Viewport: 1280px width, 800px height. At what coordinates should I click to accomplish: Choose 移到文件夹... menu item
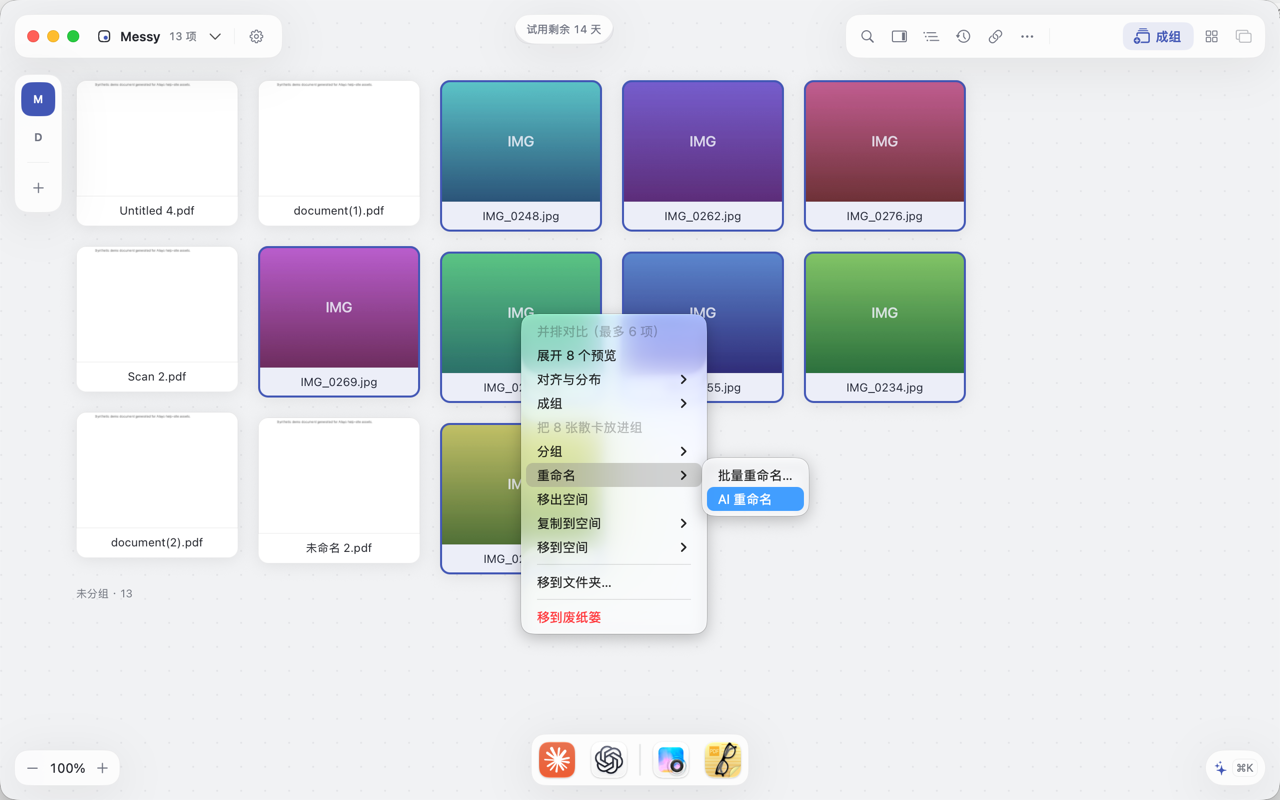(613, 582)
